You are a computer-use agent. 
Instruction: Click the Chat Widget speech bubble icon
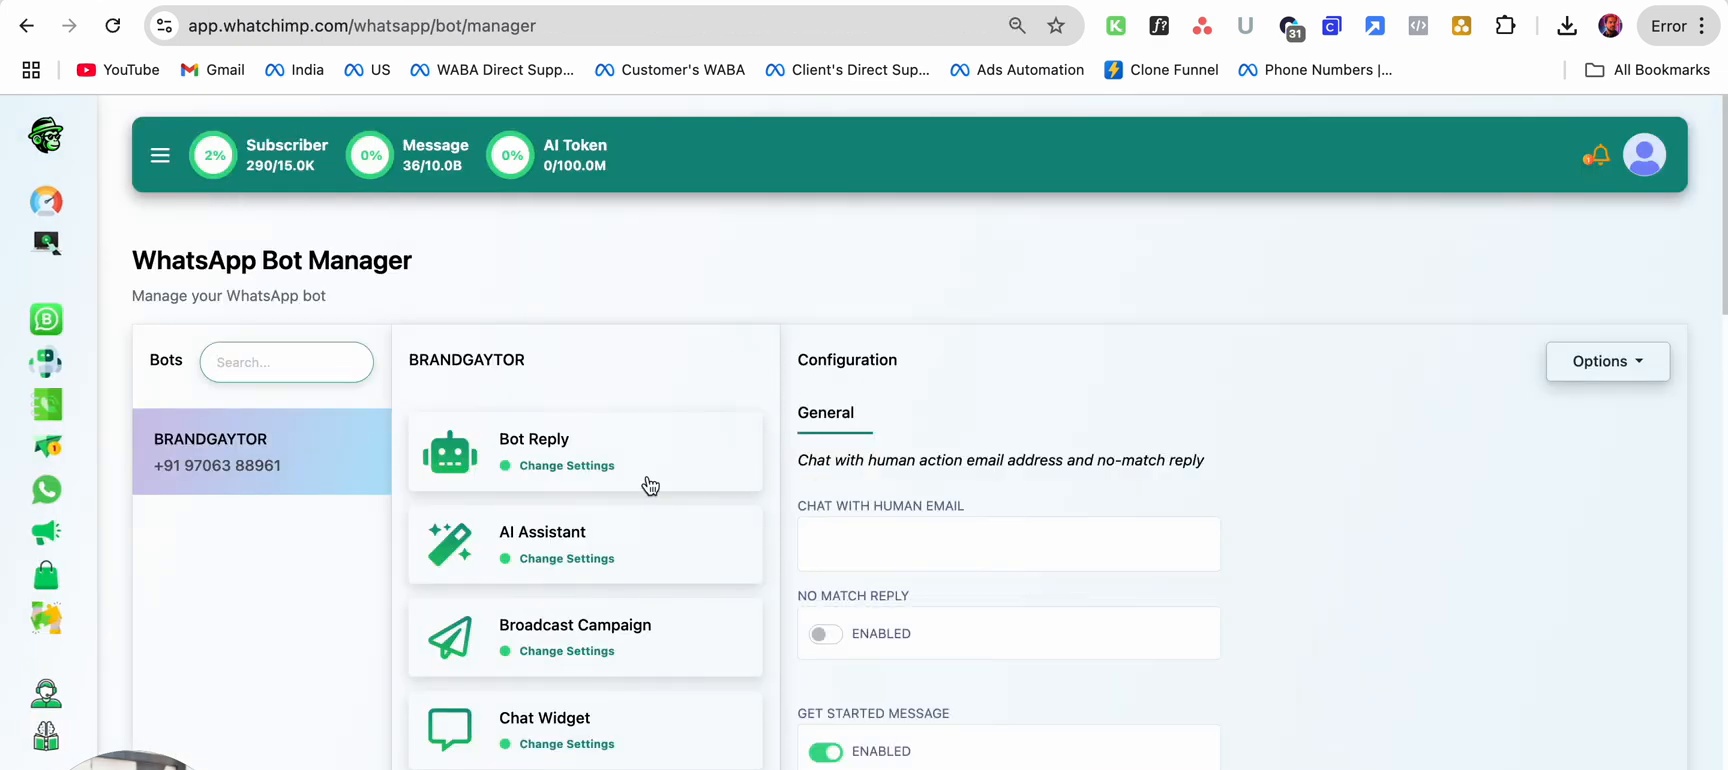tap(450, 730)
